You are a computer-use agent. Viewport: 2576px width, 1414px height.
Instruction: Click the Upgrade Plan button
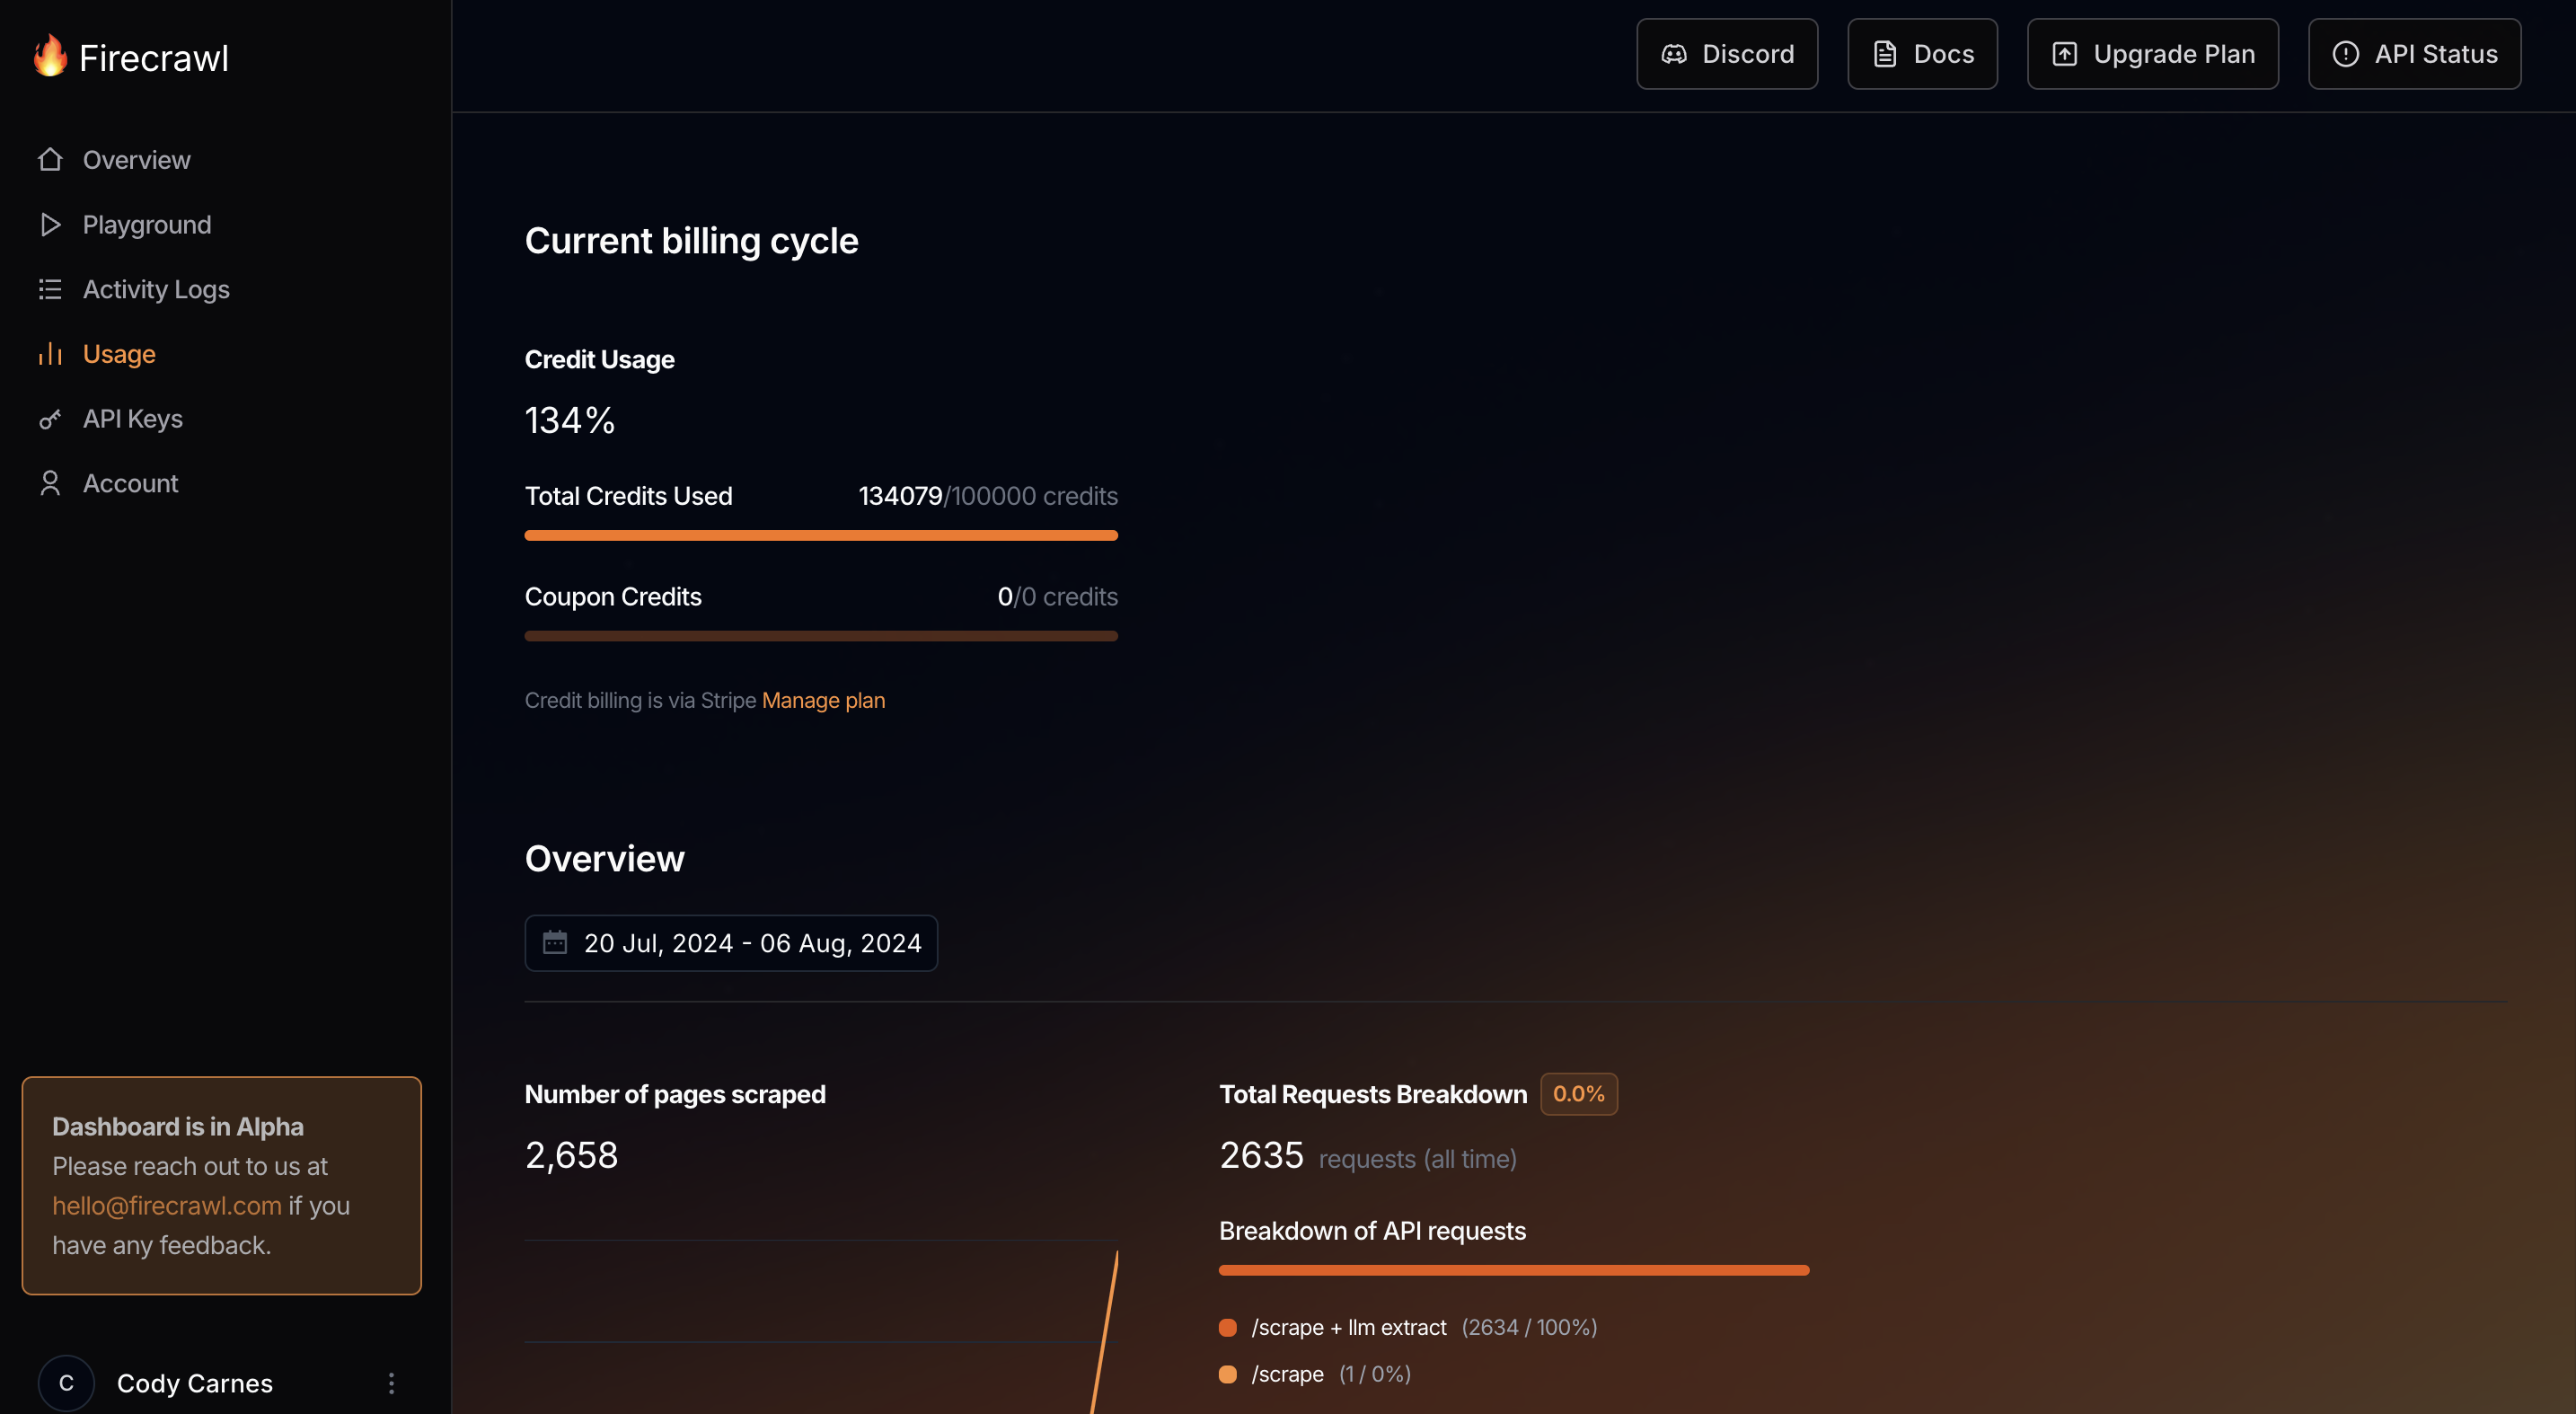point(2153,54)
